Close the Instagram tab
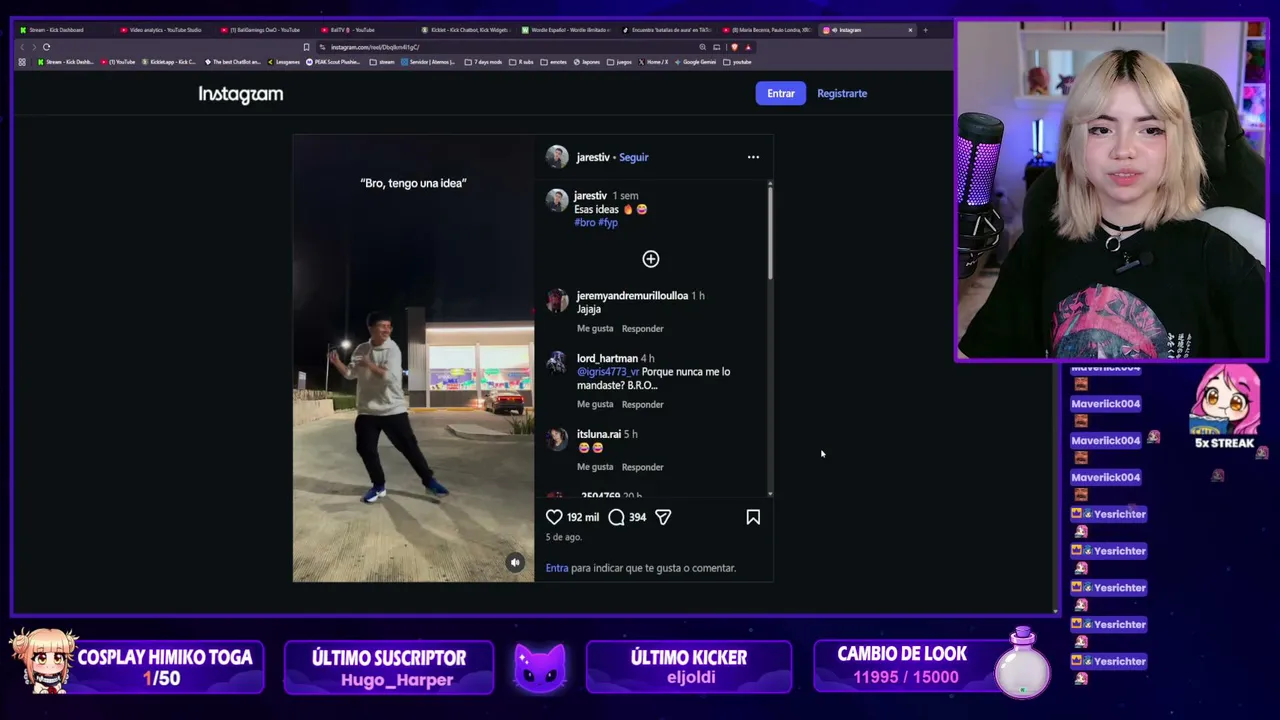 tap(910, 30)
